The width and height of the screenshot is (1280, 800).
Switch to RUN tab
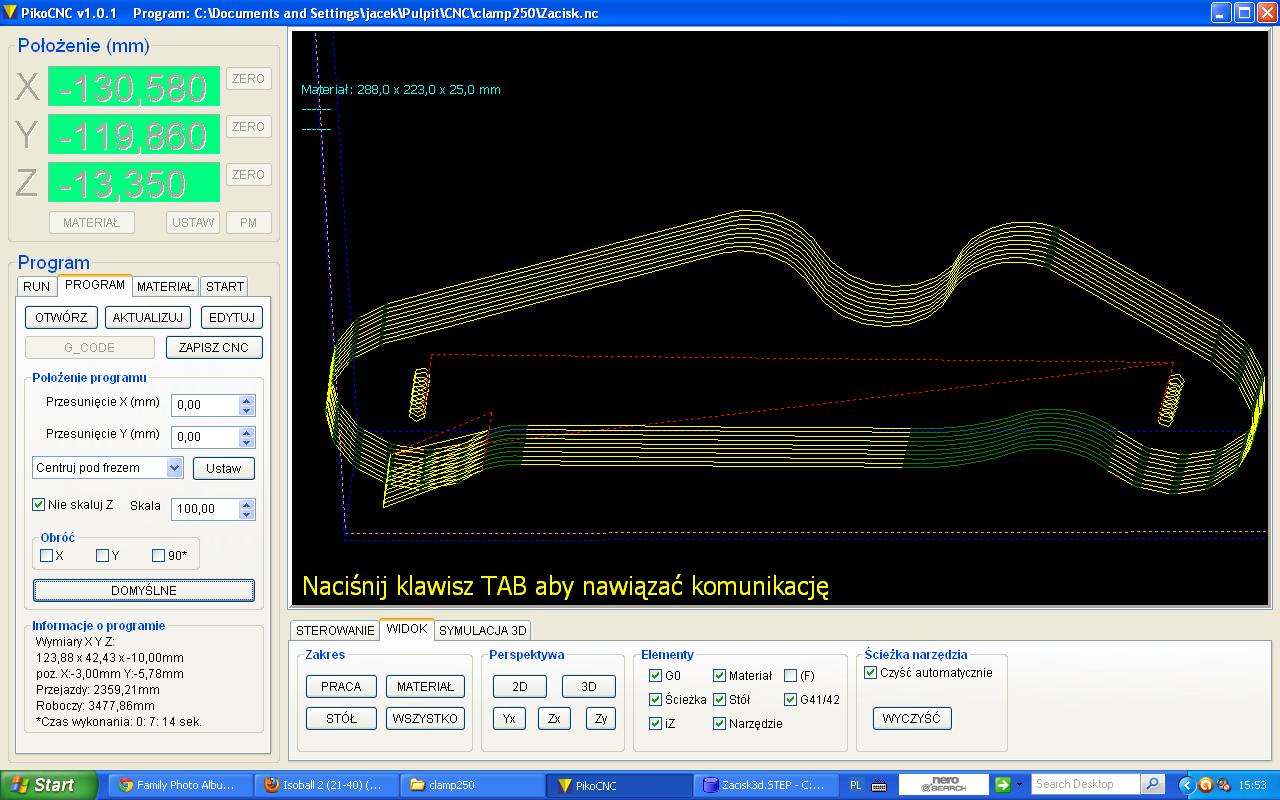(x=37, y=286)
